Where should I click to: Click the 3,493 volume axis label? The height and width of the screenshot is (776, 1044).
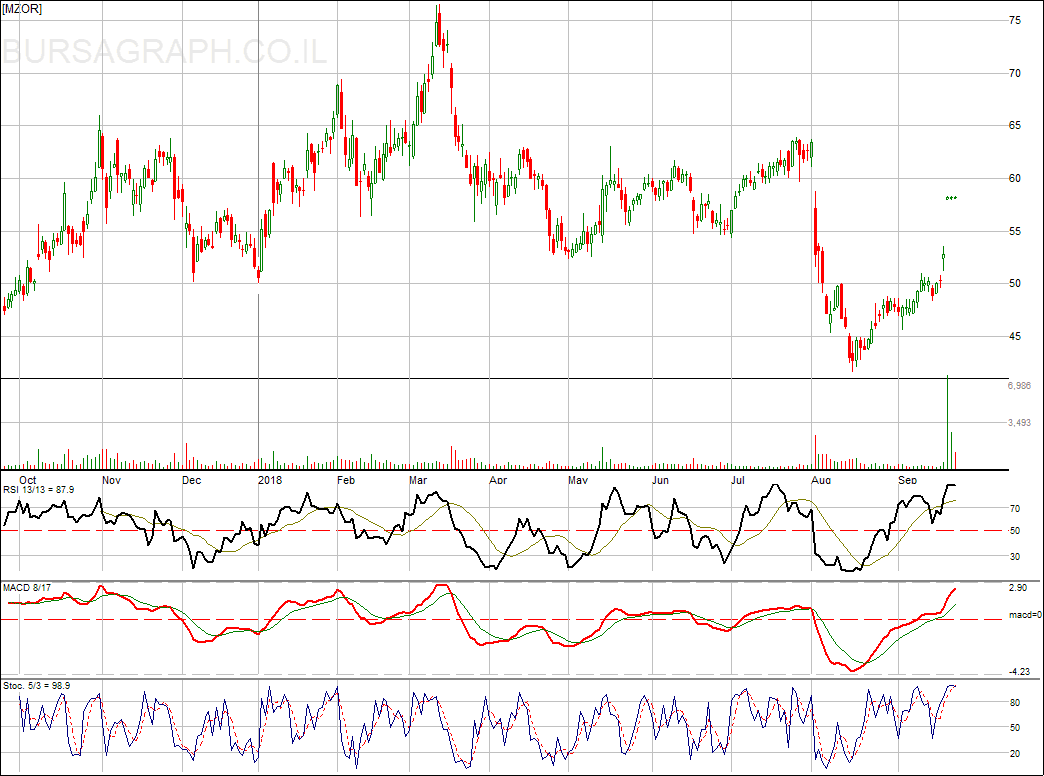coord(1019,422)
